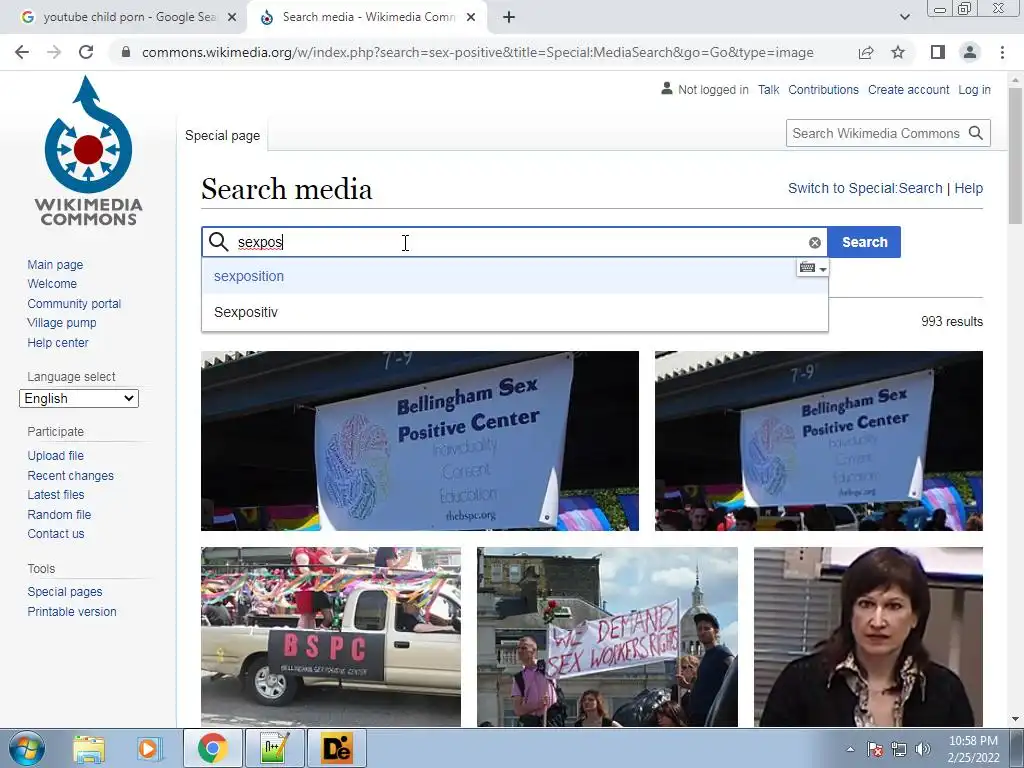Viewport: 1024px width, 768px height.
Task: Select the Special page tab
Action: 222,135
